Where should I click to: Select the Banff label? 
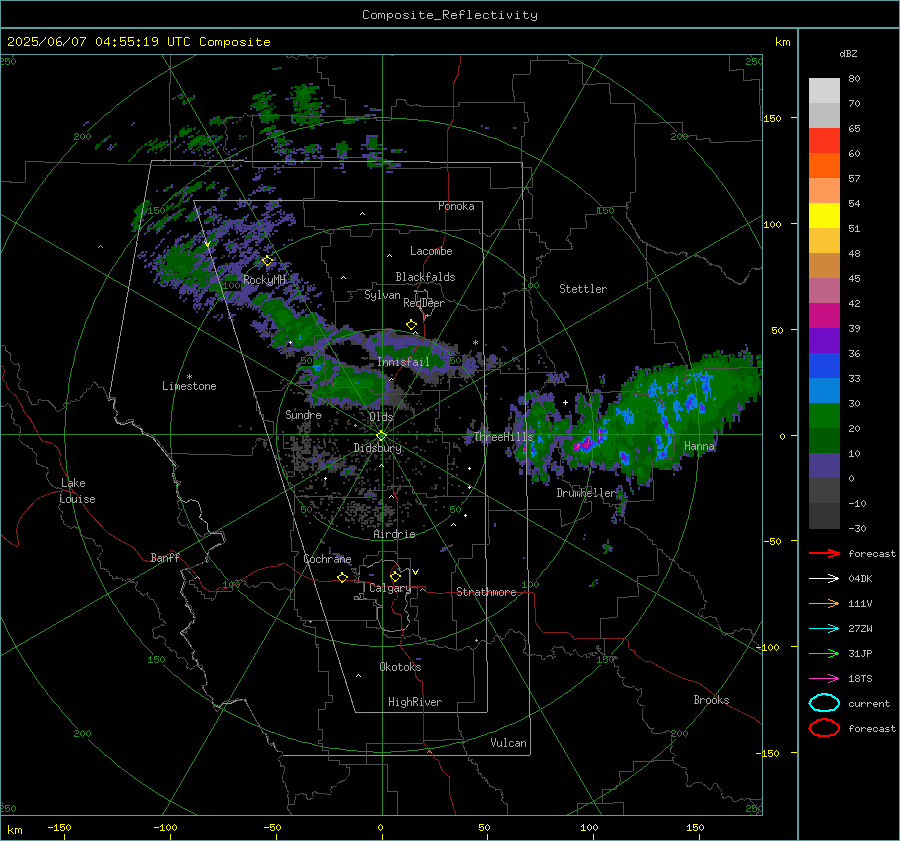pos(165,557)
